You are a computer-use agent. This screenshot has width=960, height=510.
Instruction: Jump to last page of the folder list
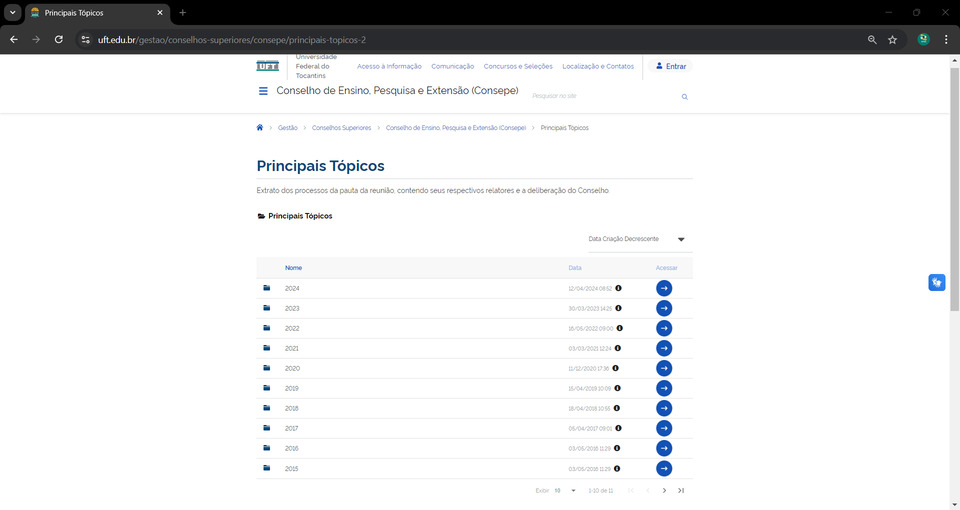point(681,490)
